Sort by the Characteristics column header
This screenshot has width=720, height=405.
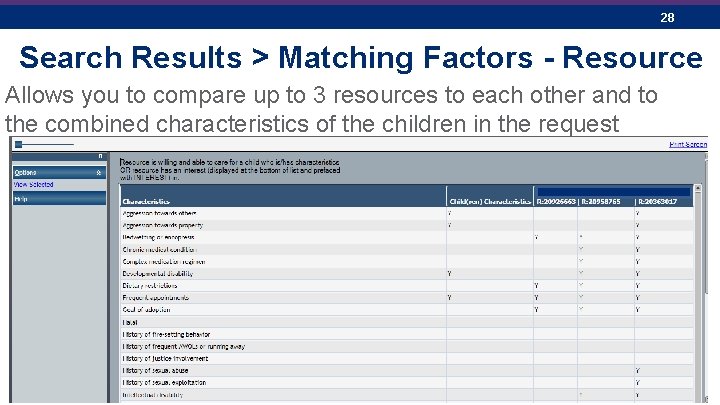coord(146,201)
